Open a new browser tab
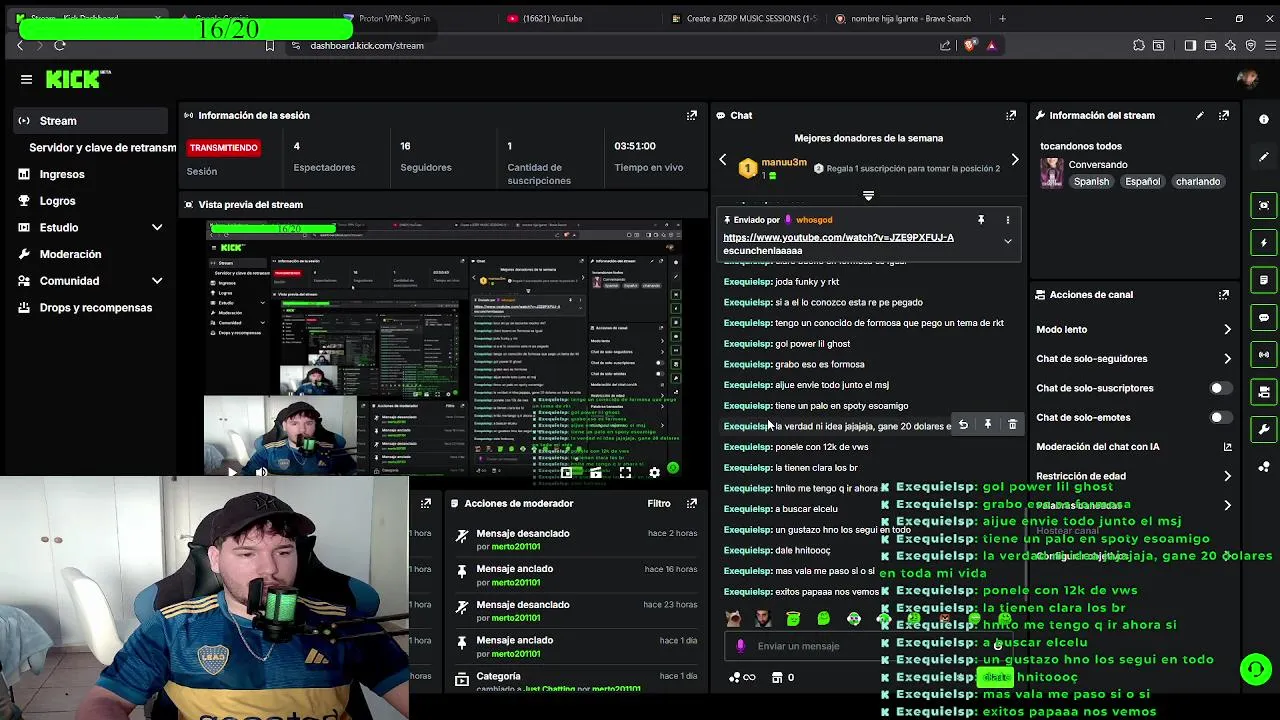The height and width of the screenshot is (720, 1280). (1003, 18)
